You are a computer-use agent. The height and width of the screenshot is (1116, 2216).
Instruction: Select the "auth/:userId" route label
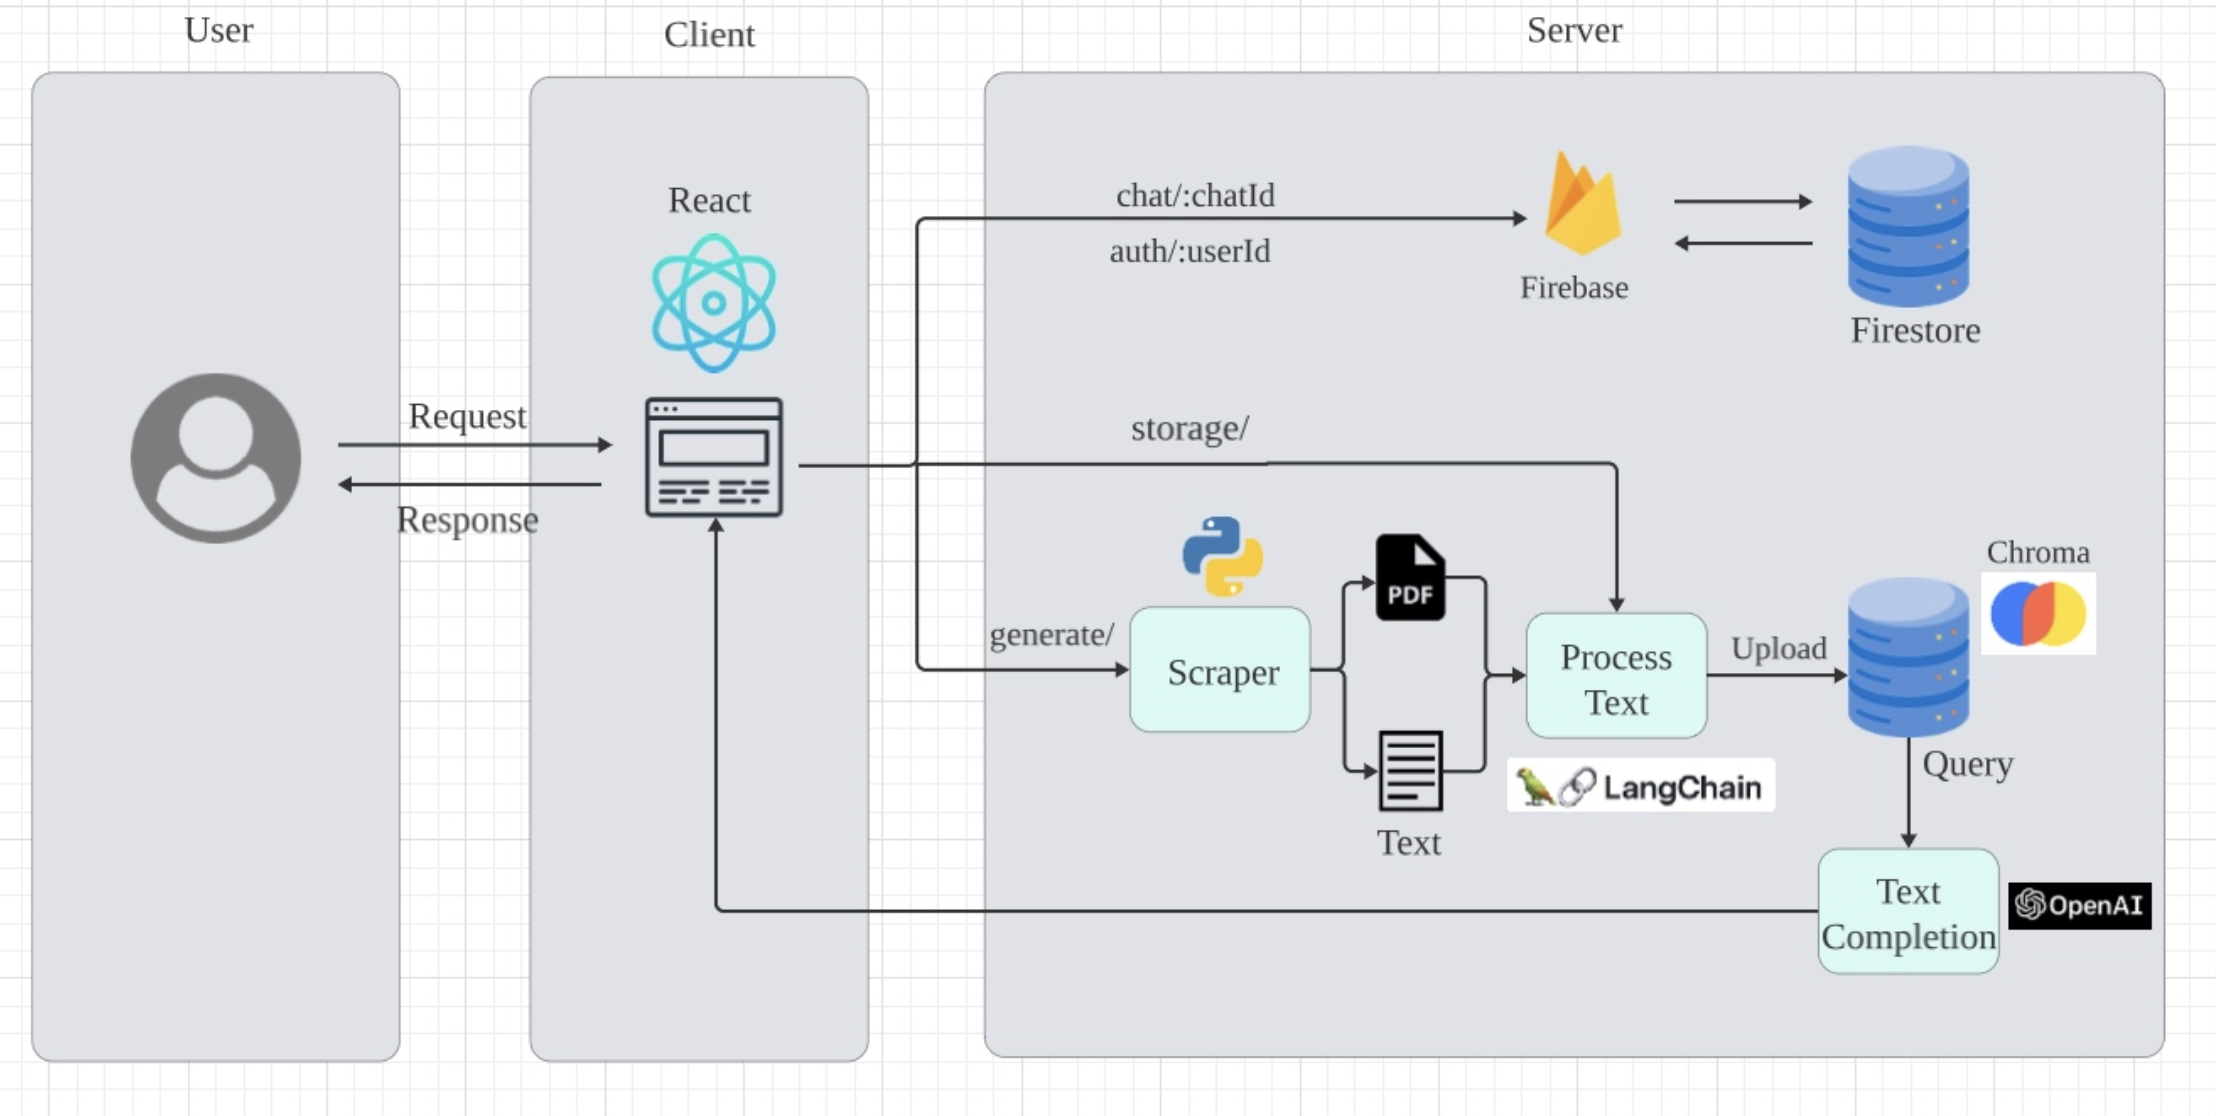[1190, 251]
